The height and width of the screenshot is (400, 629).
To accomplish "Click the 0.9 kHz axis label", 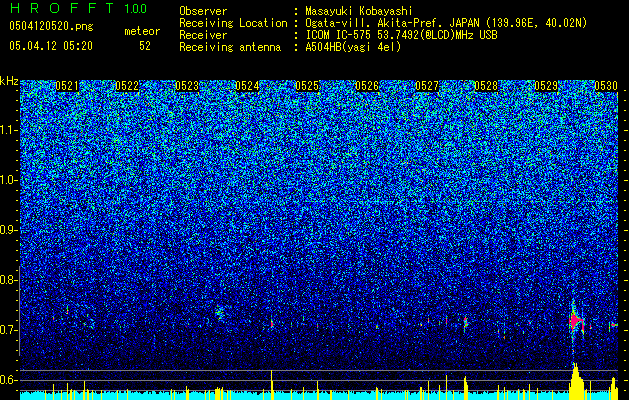I will [7, 230].
